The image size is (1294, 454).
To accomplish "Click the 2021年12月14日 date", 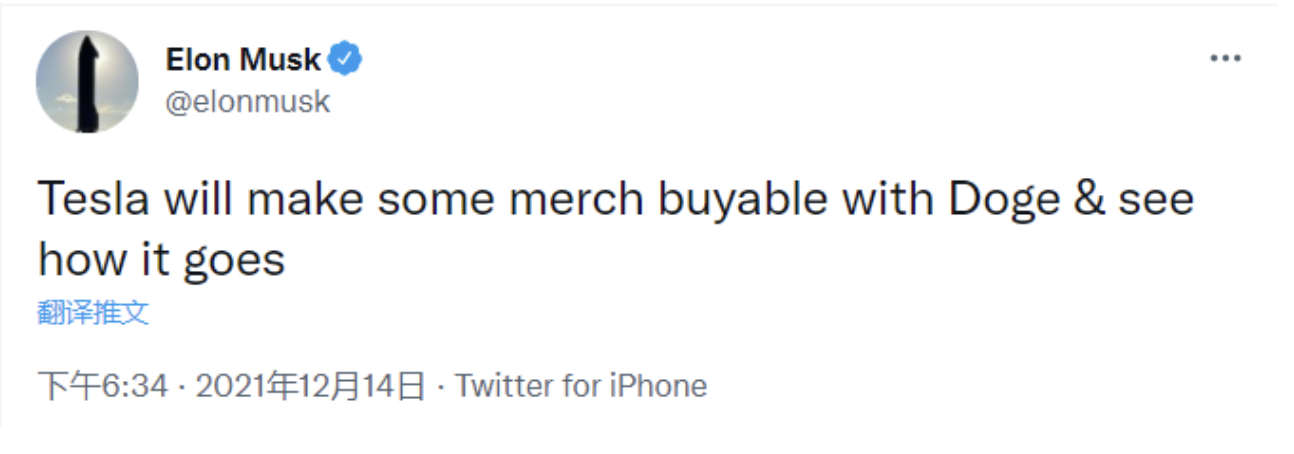I will [311, 386].
